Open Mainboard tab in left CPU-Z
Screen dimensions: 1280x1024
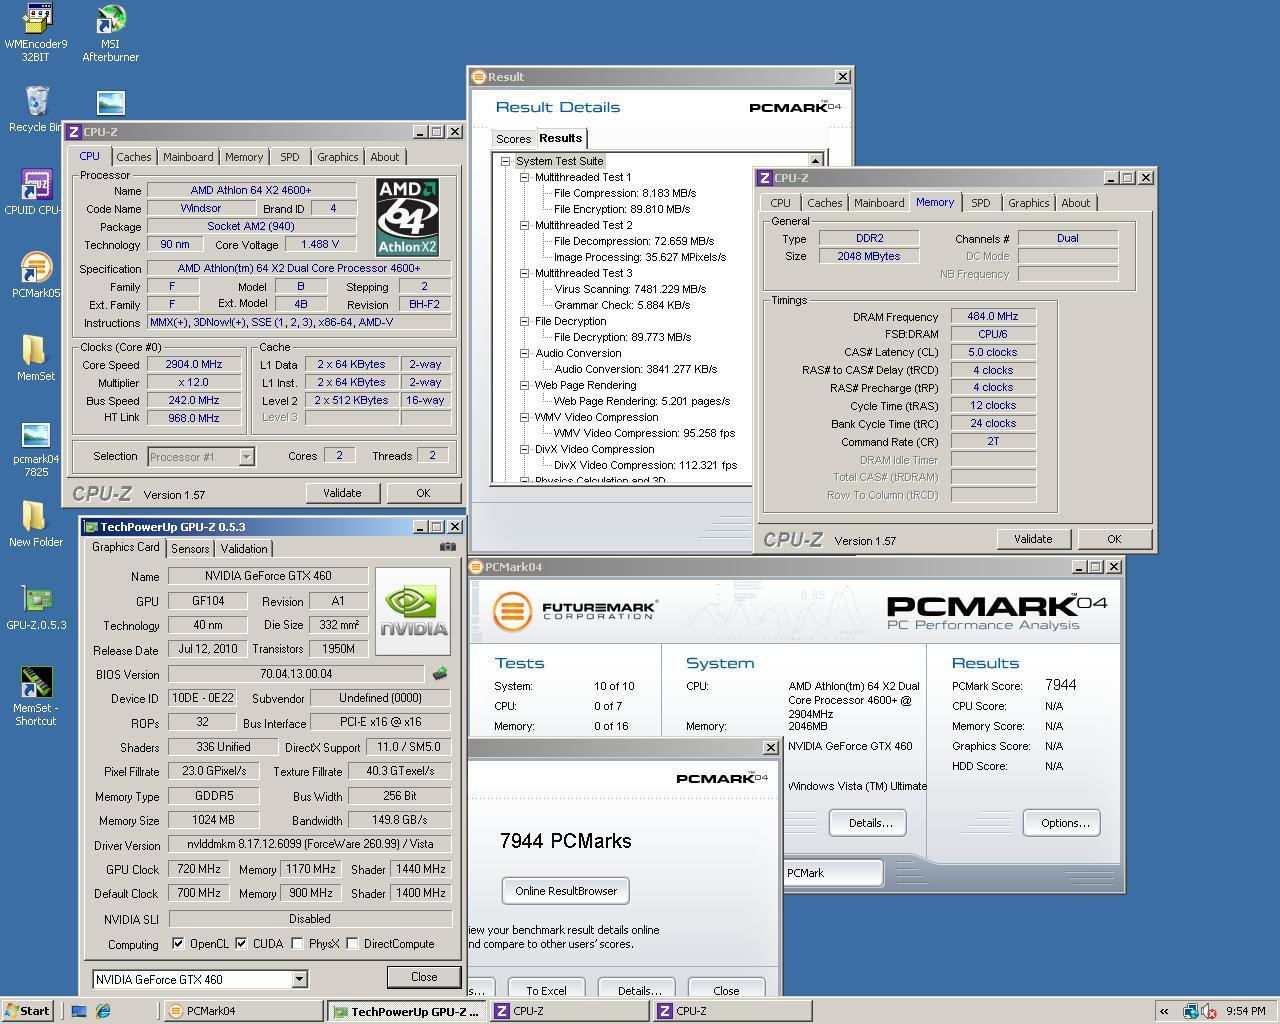tap(188, 157)
